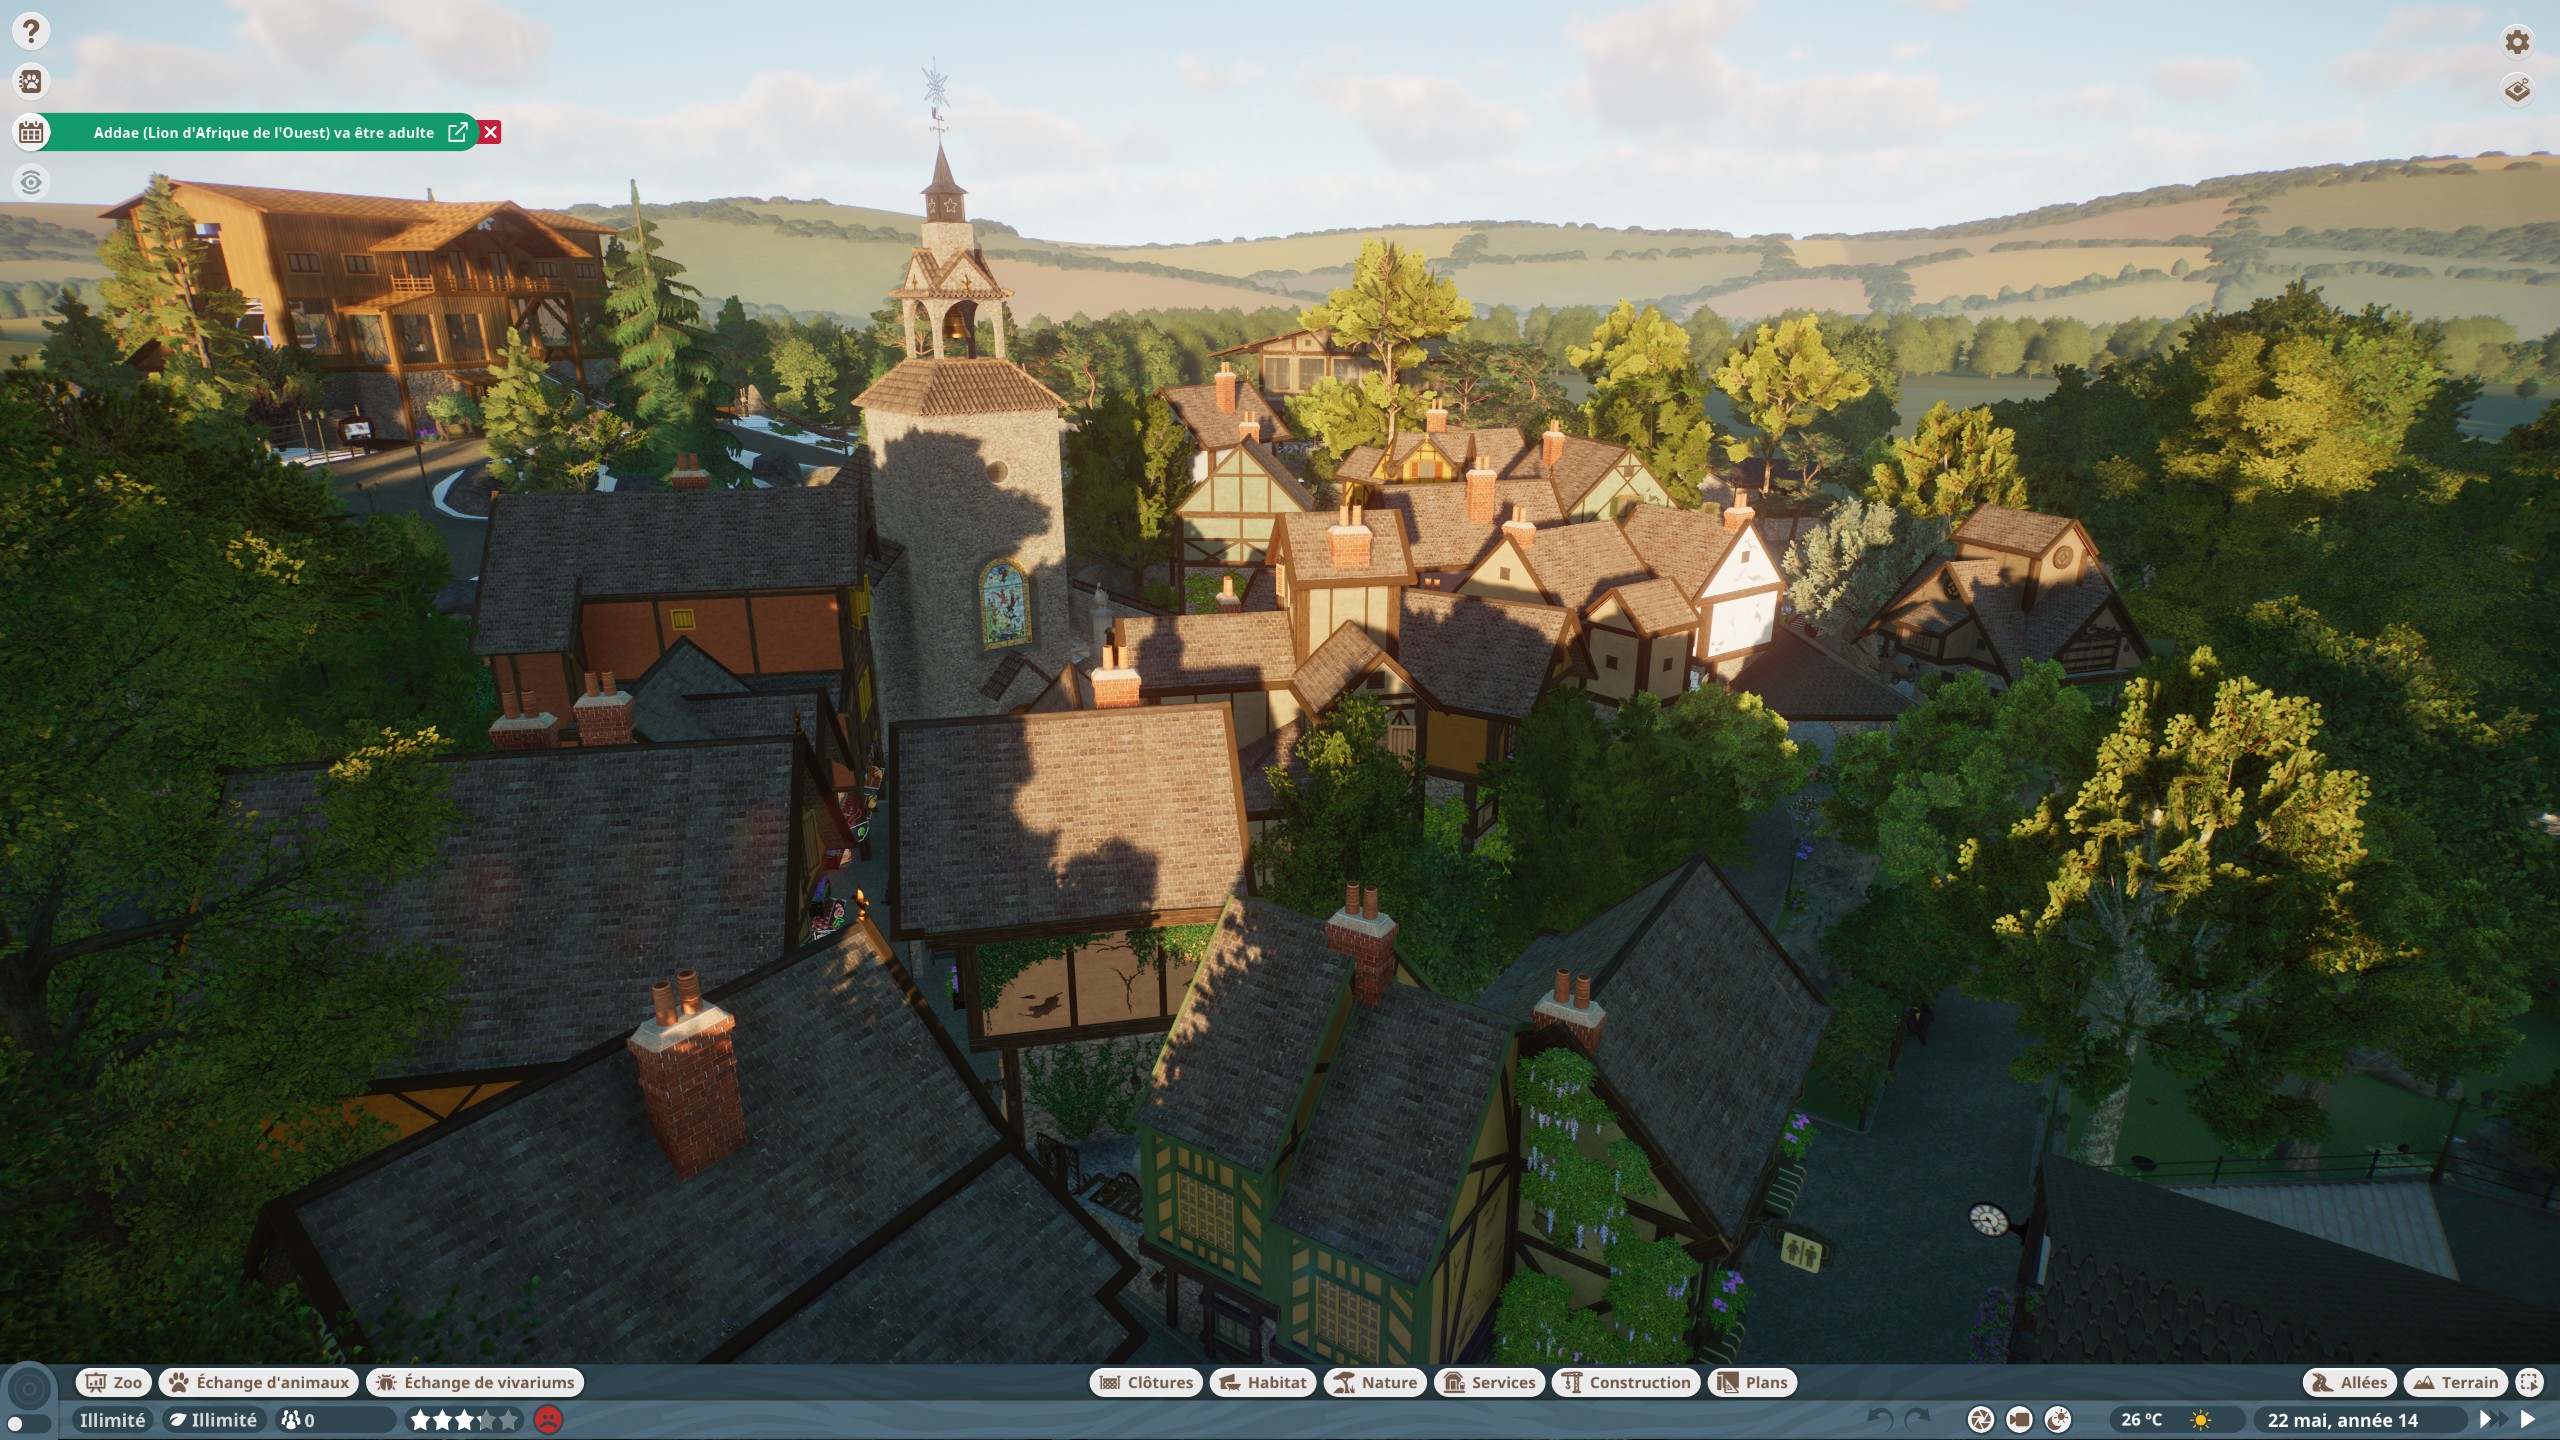Open the Nature build tab
Screen dimensions: 2560x1440
[x=1376, y=1382]
